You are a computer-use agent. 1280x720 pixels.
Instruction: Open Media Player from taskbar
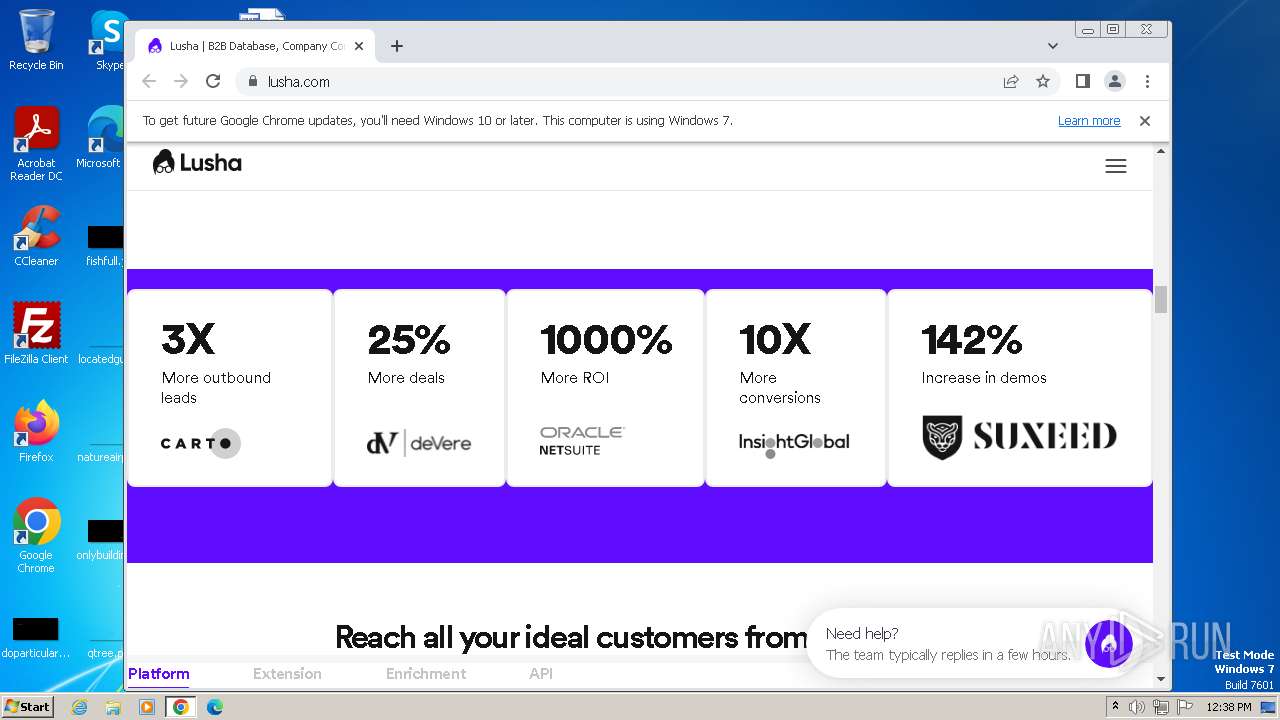point(147,707)
